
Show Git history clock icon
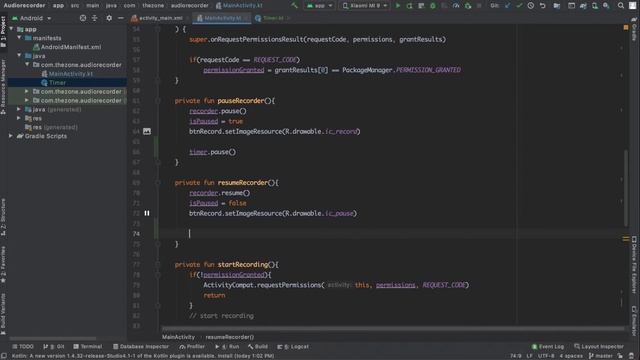coord(531,6)
